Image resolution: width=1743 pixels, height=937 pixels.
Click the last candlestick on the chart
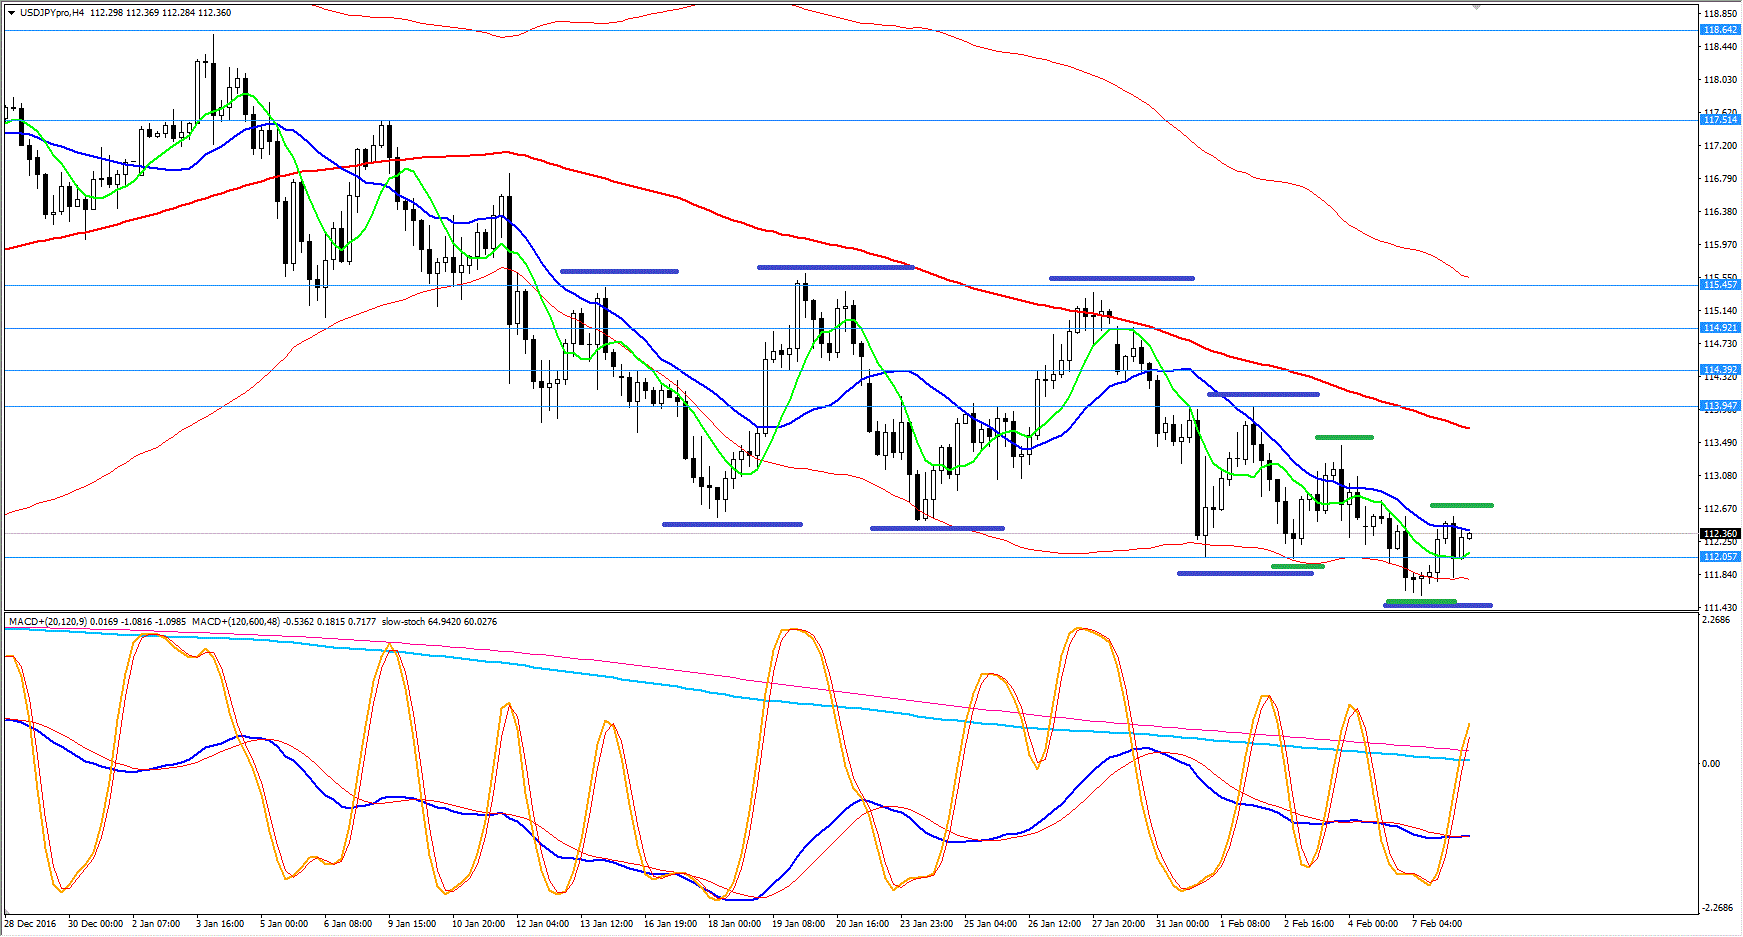tap(1469, 536)
